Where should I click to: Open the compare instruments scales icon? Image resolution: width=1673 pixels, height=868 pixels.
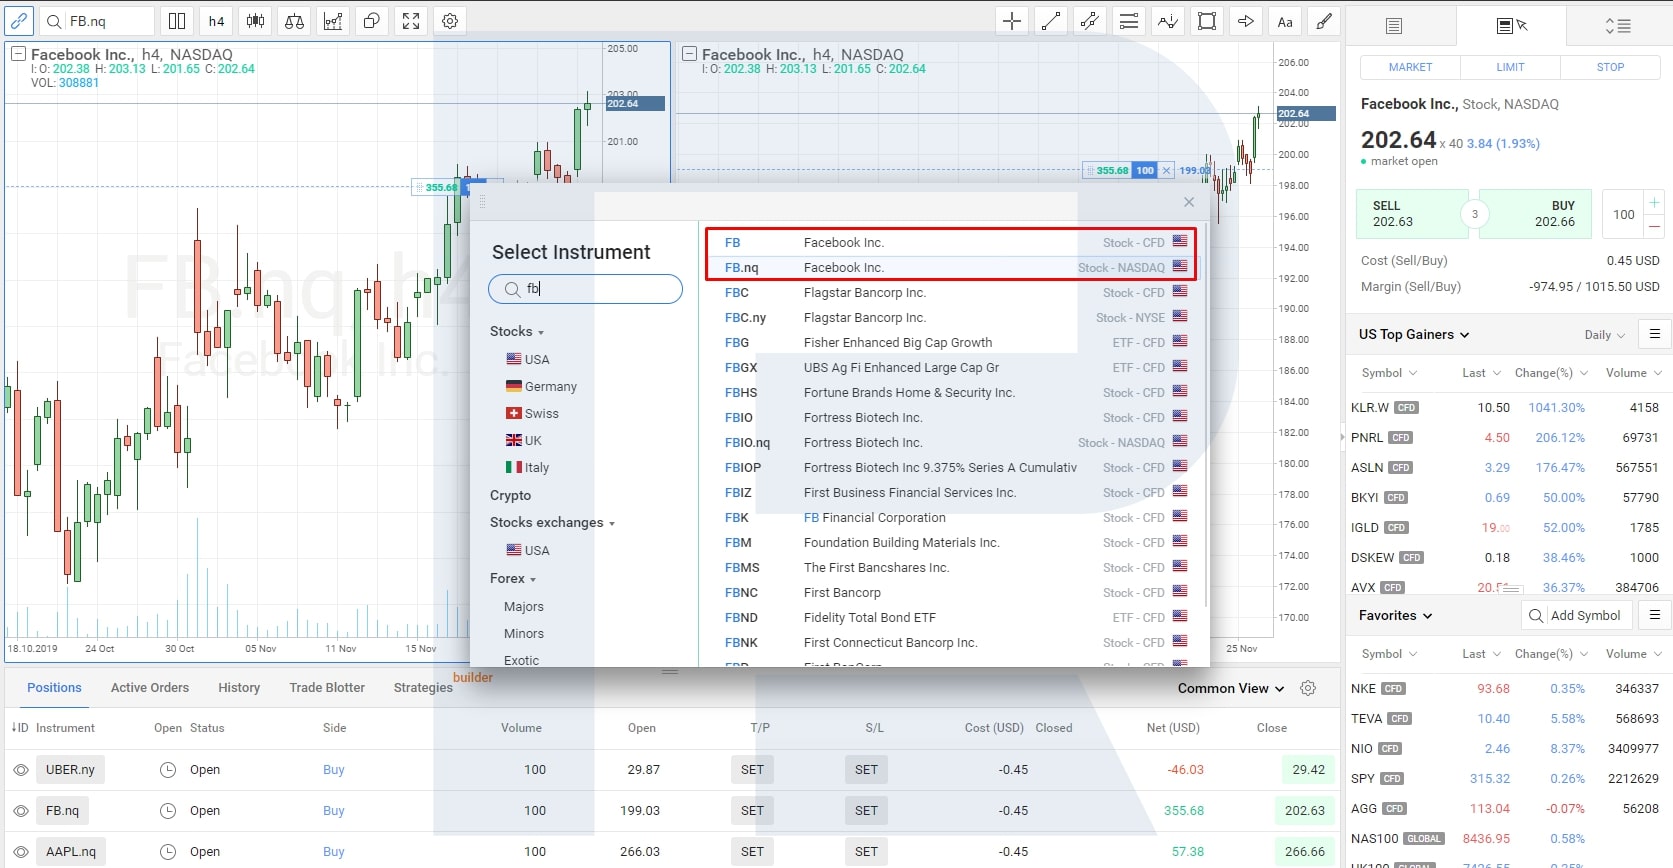[x=294, y=21]
